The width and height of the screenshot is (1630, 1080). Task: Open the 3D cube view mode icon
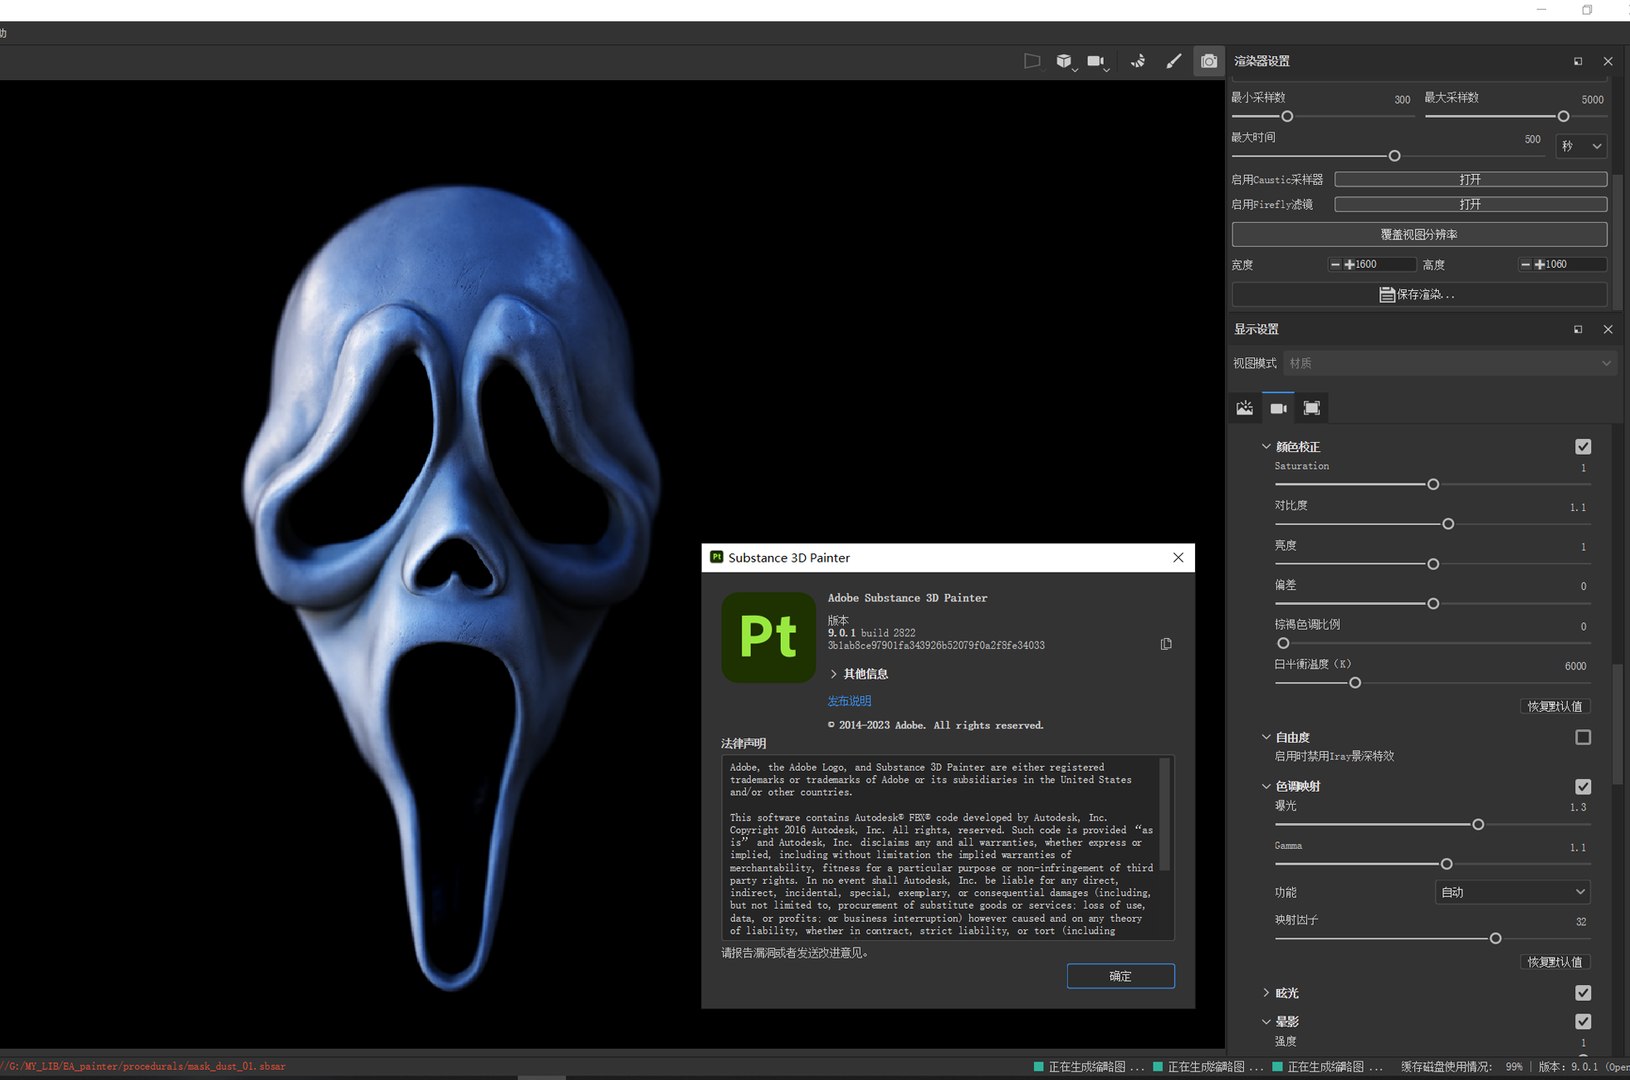pos(1064,61)
